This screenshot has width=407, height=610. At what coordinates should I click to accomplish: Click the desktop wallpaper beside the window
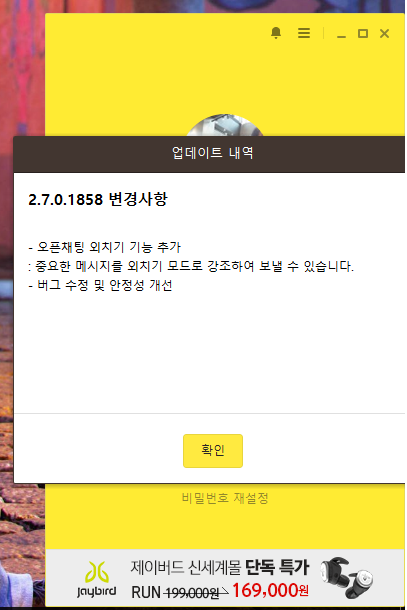click(21, 70)
